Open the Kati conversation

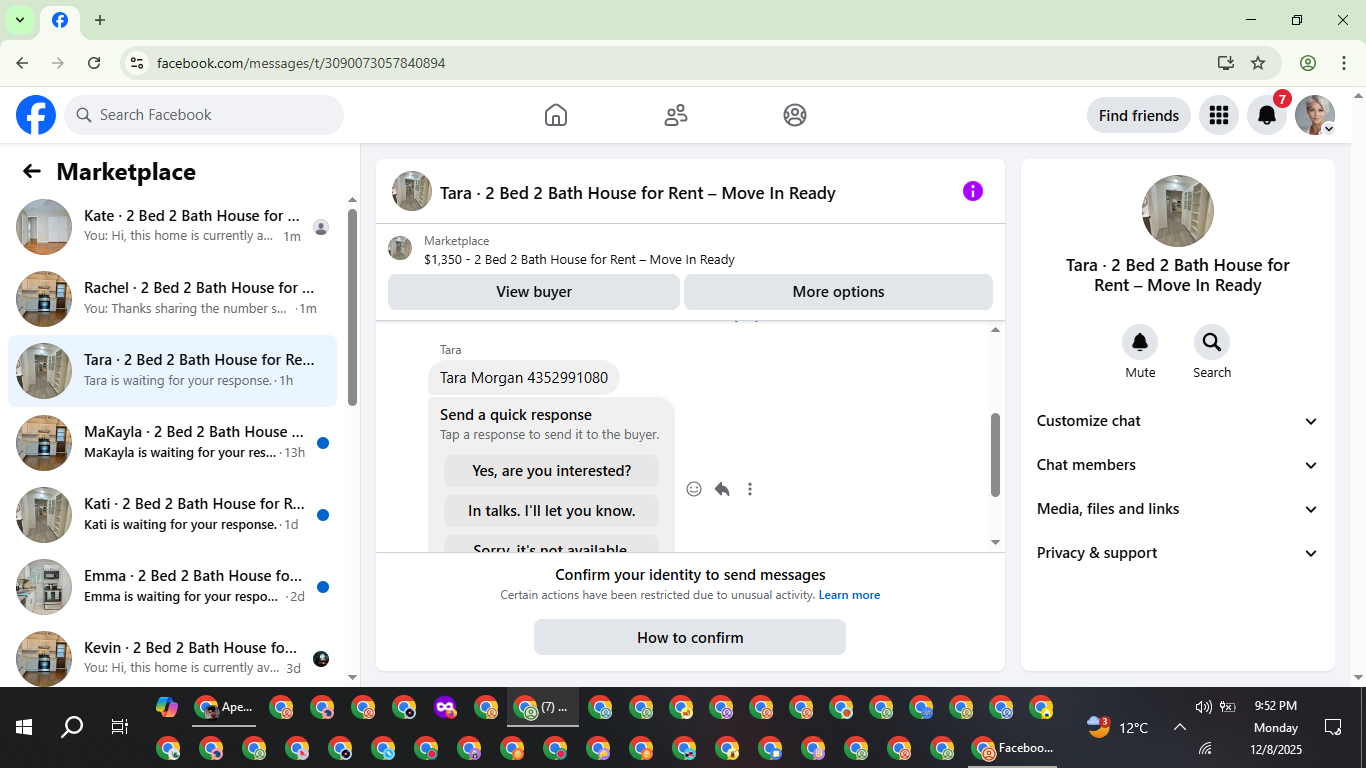click(x=172, y=515)
